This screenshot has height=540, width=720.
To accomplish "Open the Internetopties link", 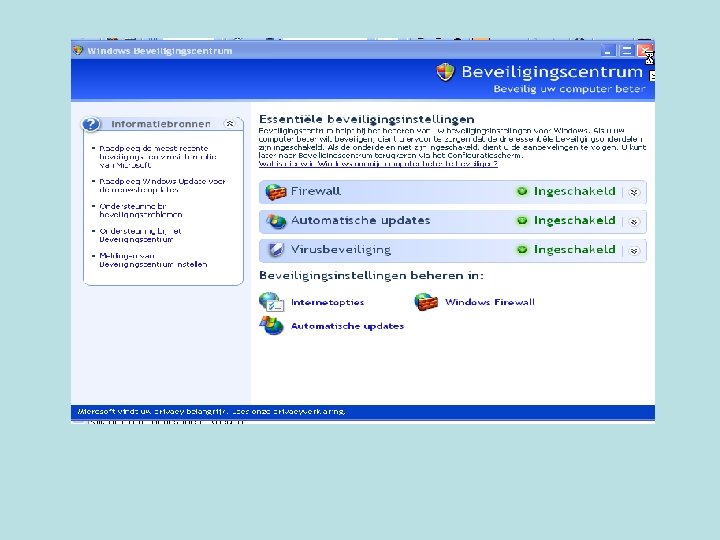I will (327, 302).
